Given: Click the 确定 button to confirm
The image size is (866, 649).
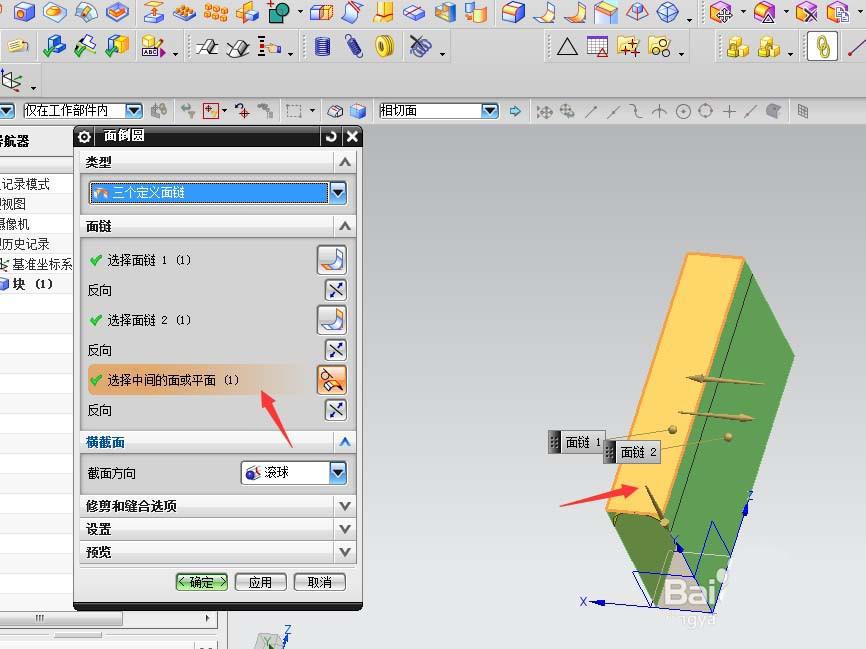Looking at the screenshot, I should 200,581.
